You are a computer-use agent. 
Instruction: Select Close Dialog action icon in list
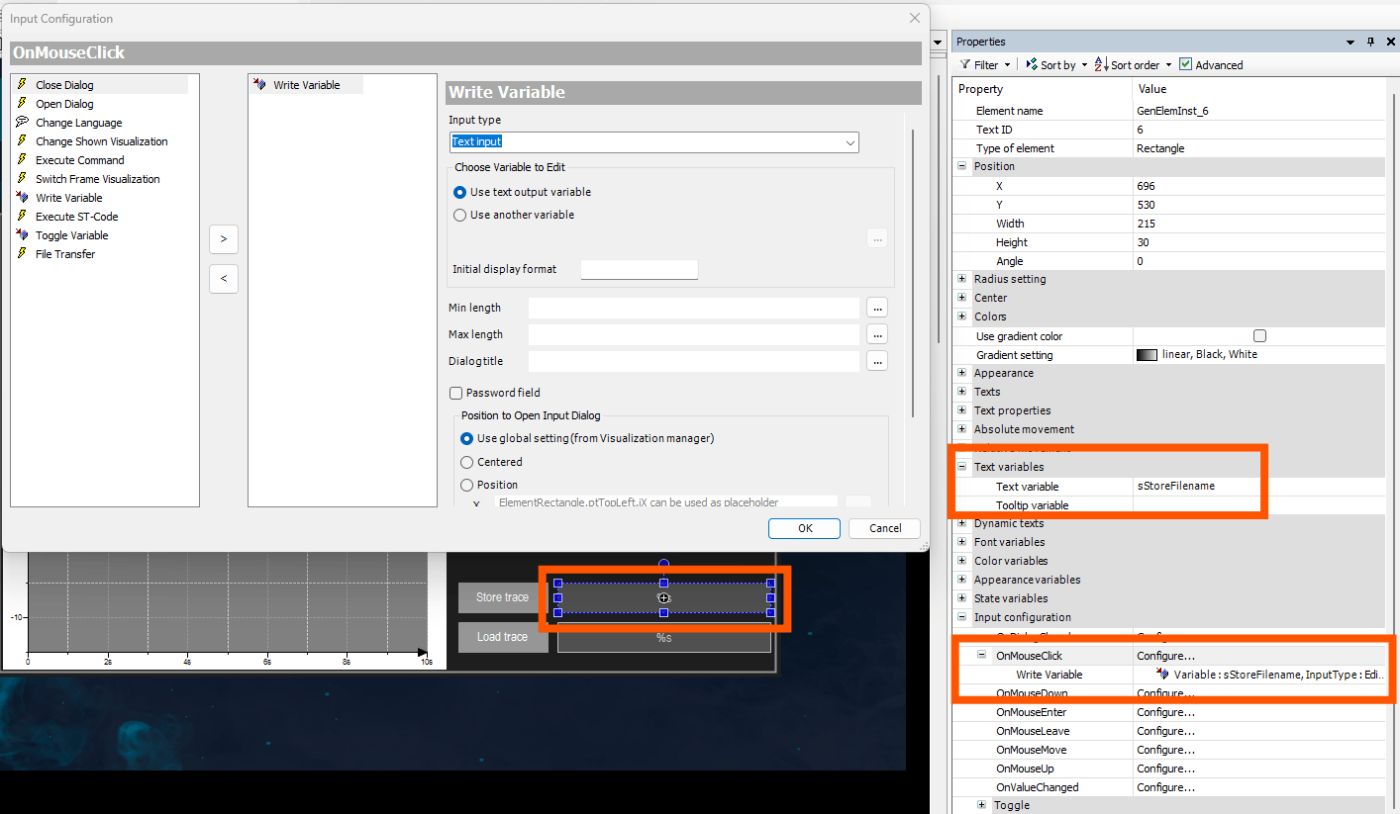(x=21, y=85)
